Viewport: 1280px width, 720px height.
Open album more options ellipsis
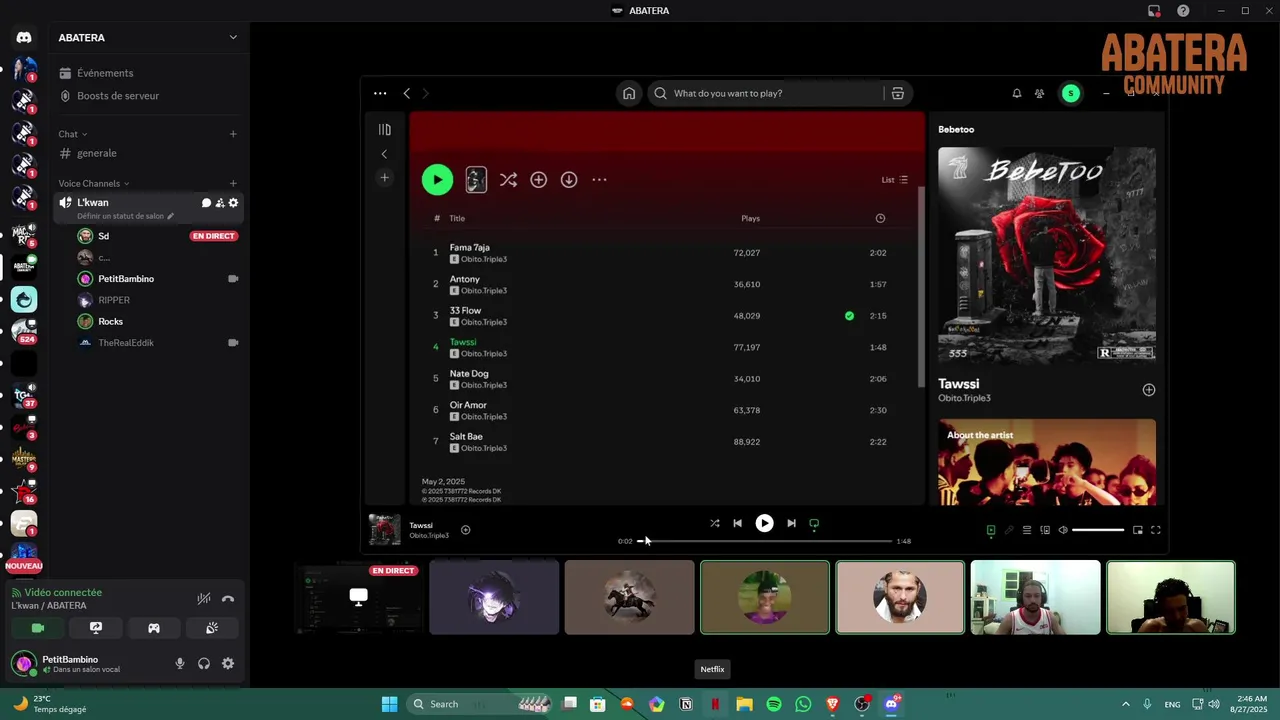click(599, 180)
